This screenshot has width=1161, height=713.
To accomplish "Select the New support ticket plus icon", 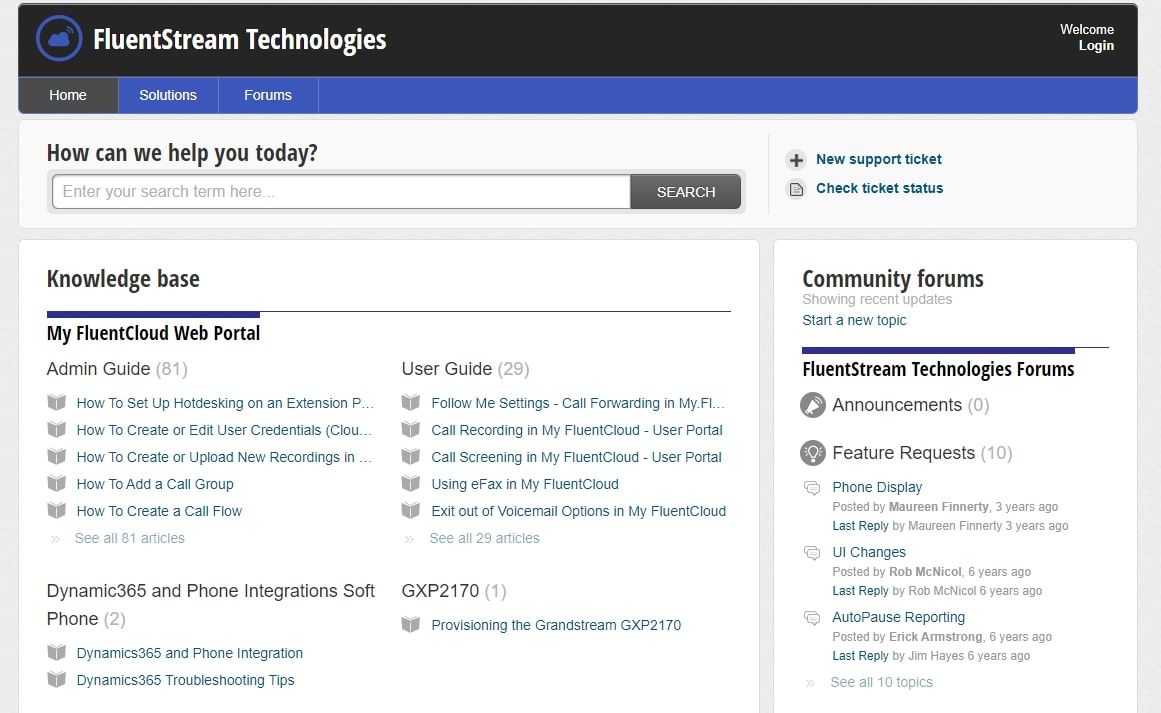I will [796, 159].
